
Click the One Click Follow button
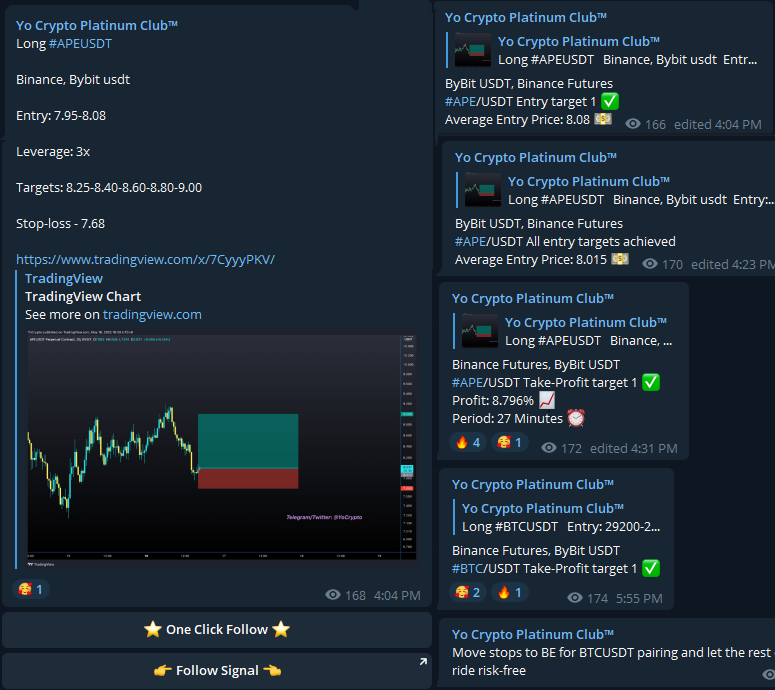point(217,630)
